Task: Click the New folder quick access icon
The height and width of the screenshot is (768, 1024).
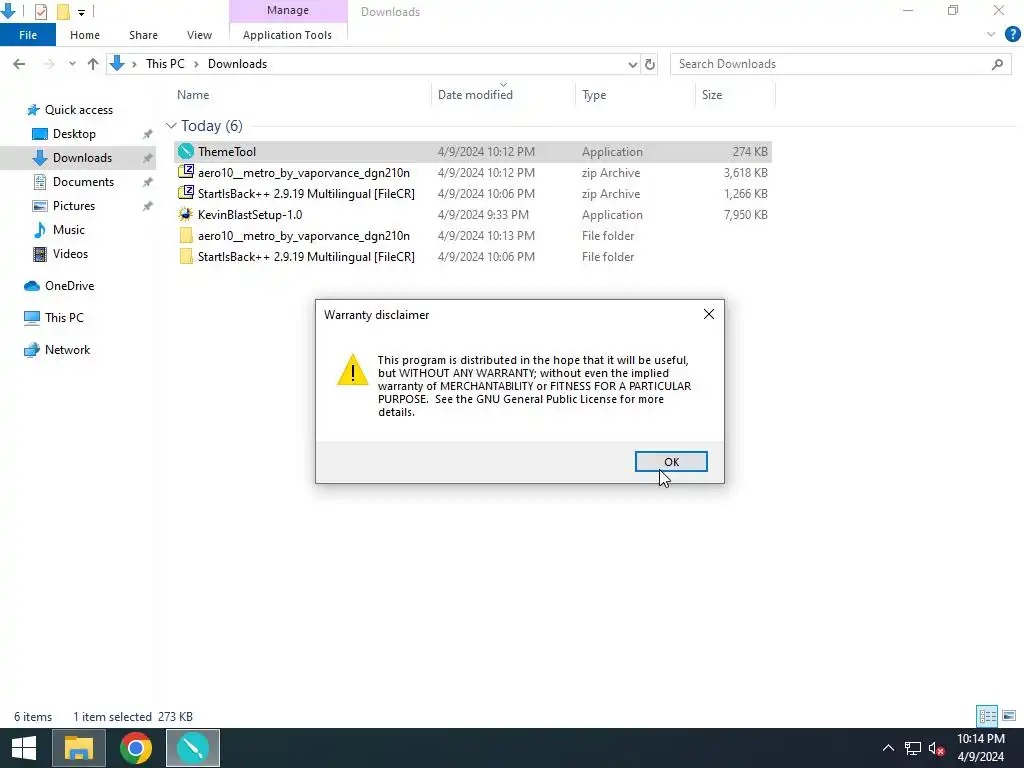Action: (63, 11)
